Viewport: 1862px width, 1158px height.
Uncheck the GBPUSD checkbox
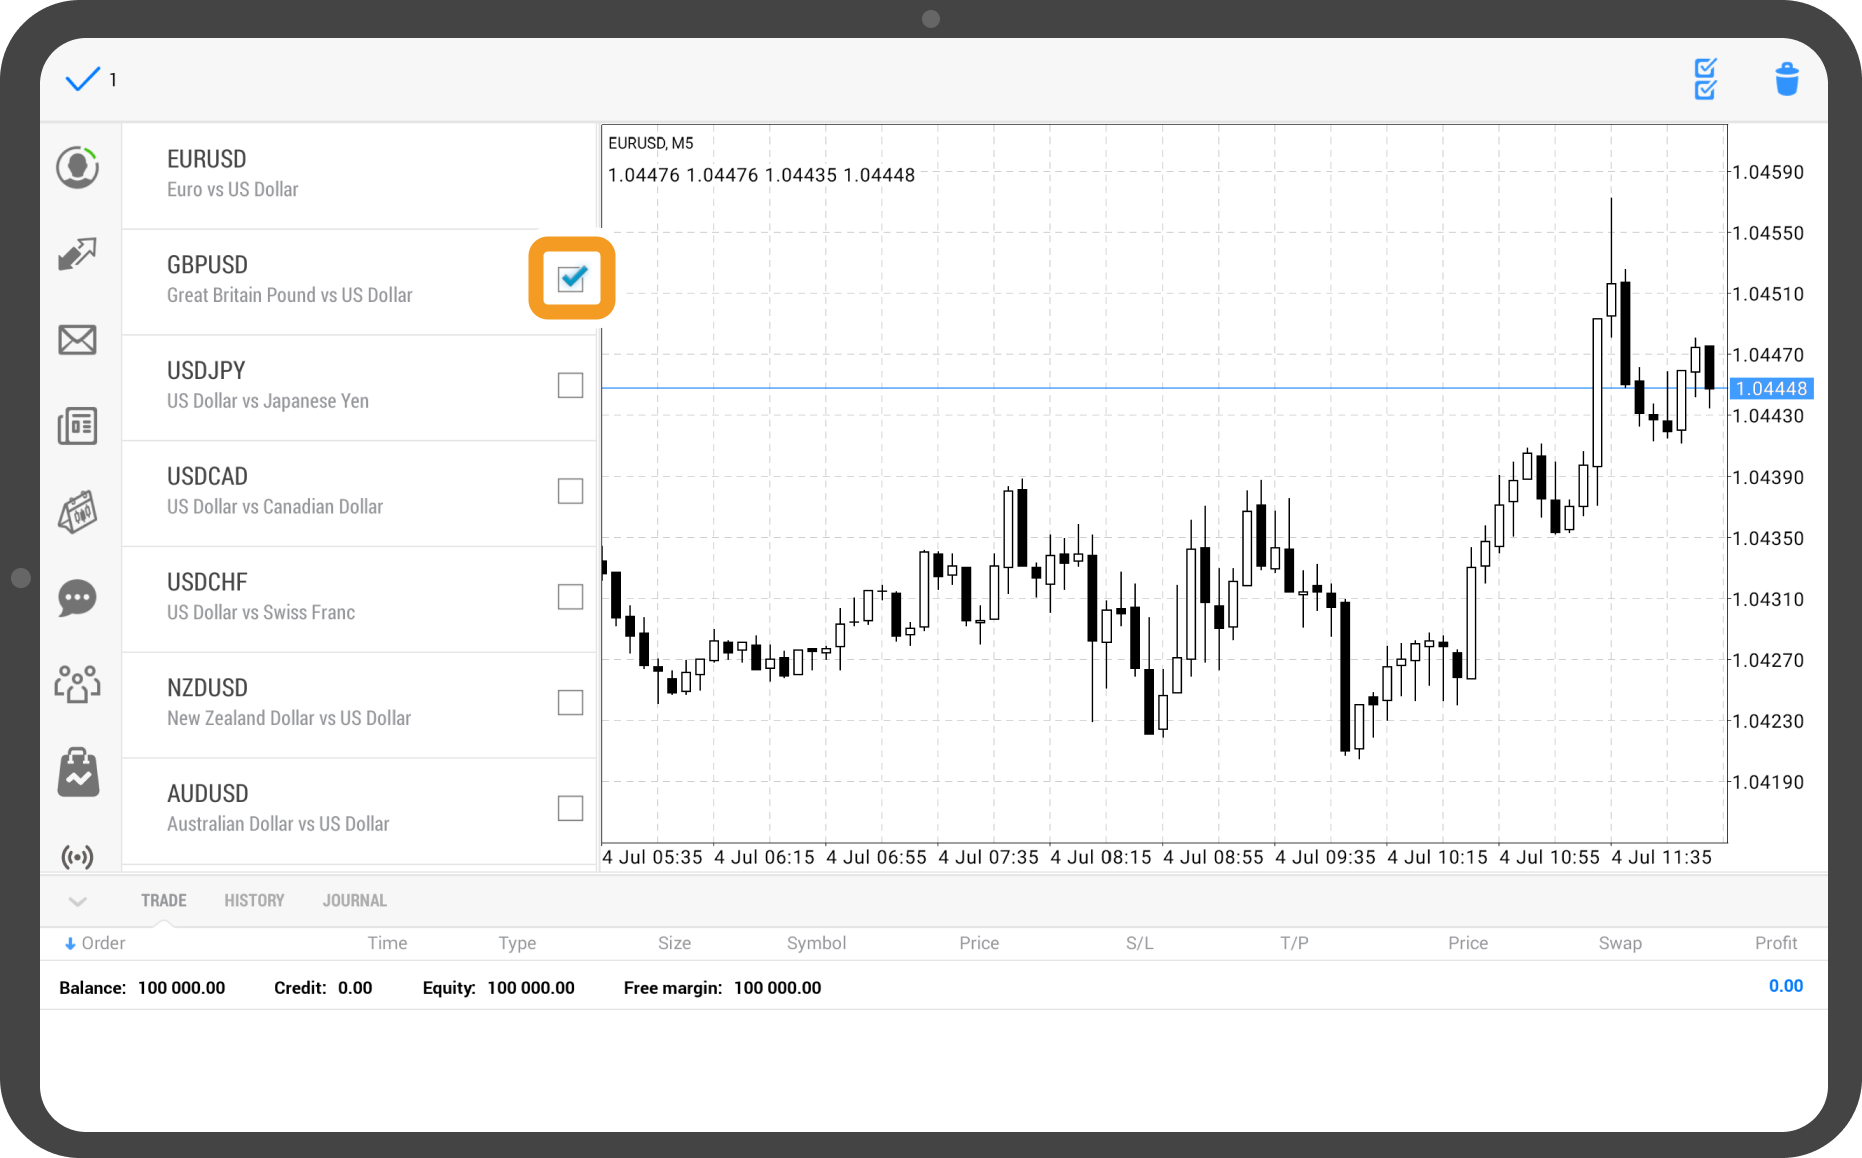(572, 279)
